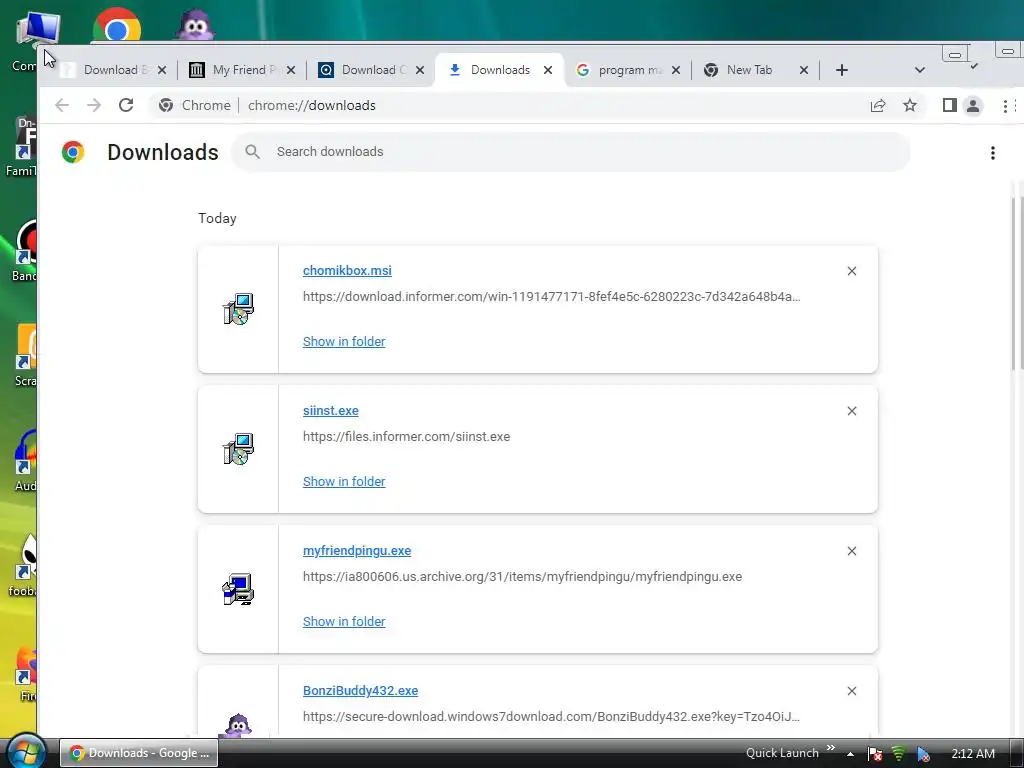Switch to the My Friend P tab
1024x768 pixels.
[x=240, y=70]
